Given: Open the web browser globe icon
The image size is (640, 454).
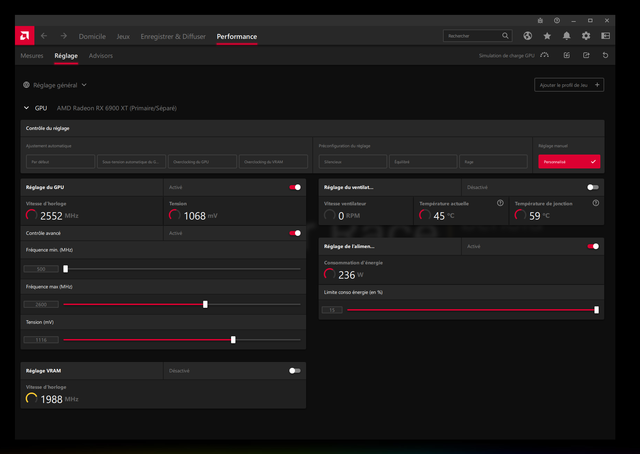Looking at the screenshot, I should pos(528,36).
